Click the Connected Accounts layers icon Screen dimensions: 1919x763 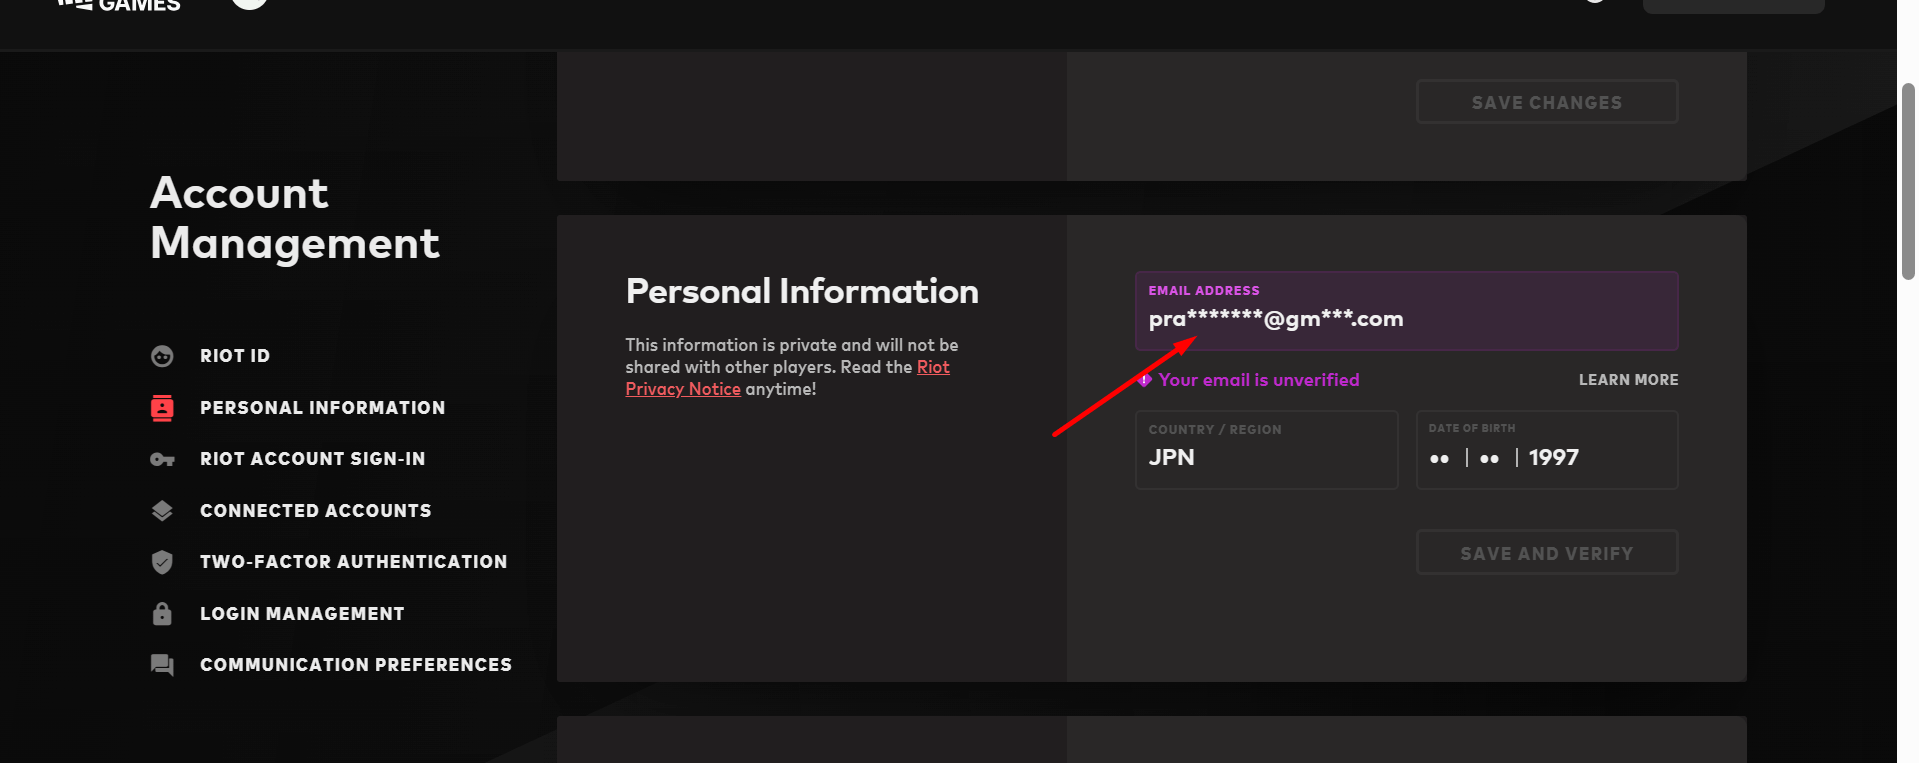(162, 511)
